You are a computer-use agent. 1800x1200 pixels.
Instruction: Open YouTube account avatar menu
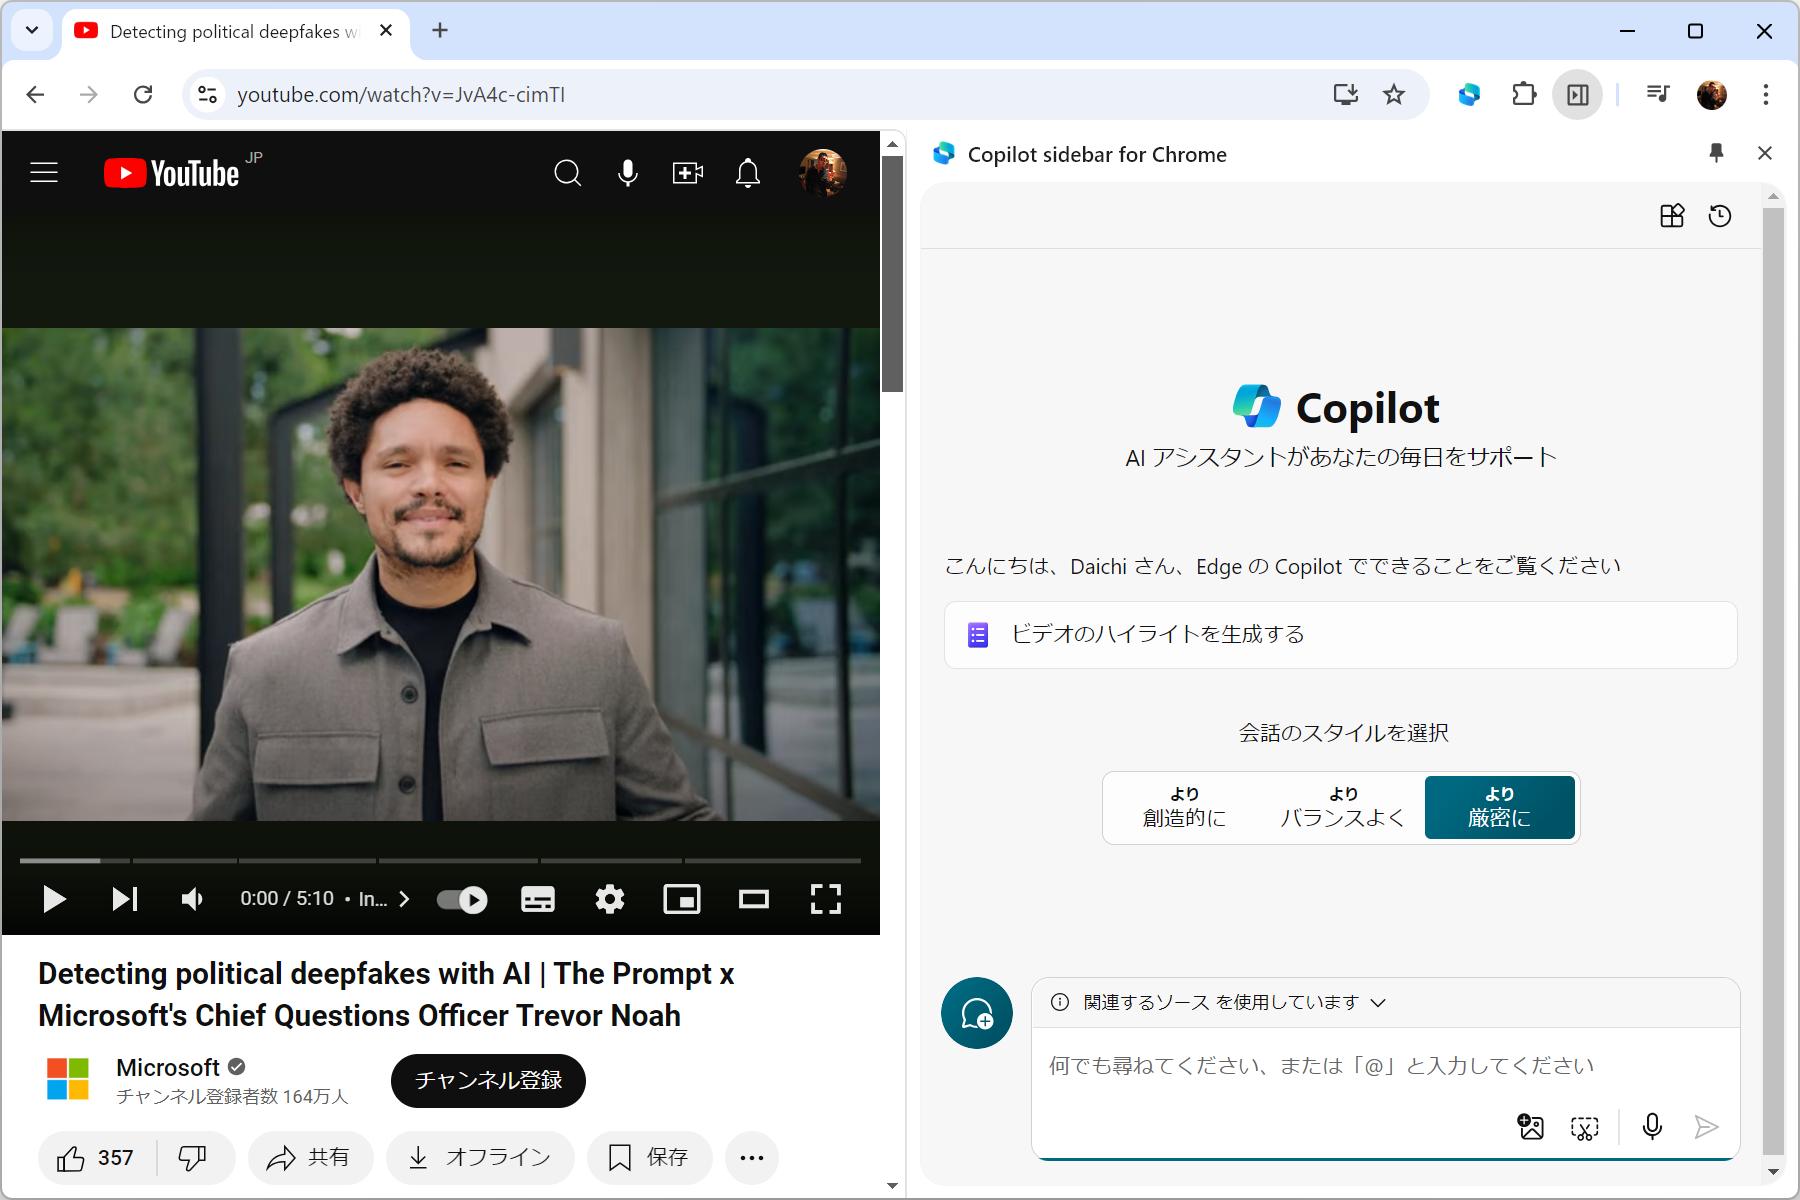(x=823, y=173)
